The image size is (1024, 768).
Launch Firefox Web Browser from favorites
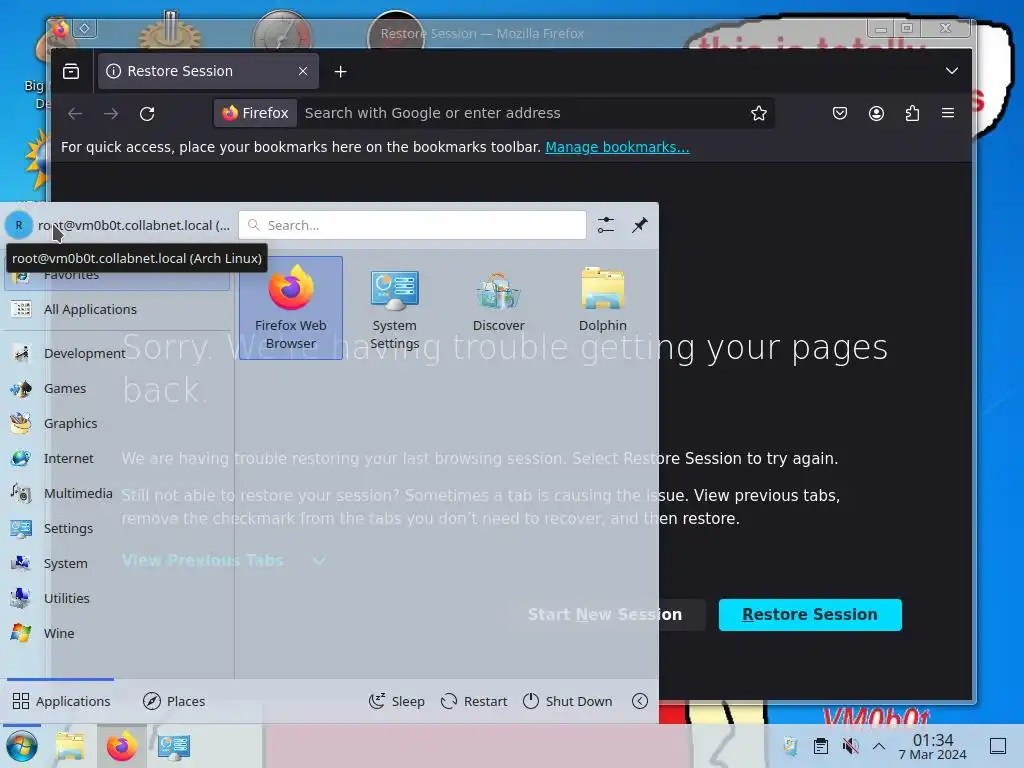coord(291,308)
